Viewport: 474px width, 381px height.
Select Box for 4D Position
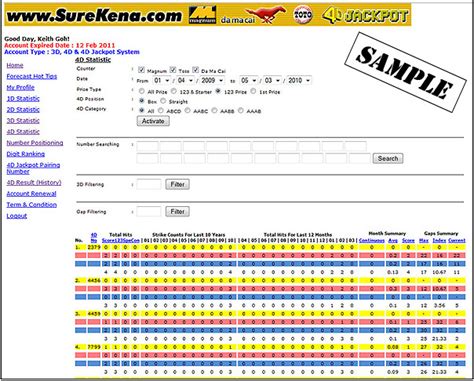pos(142,101)
